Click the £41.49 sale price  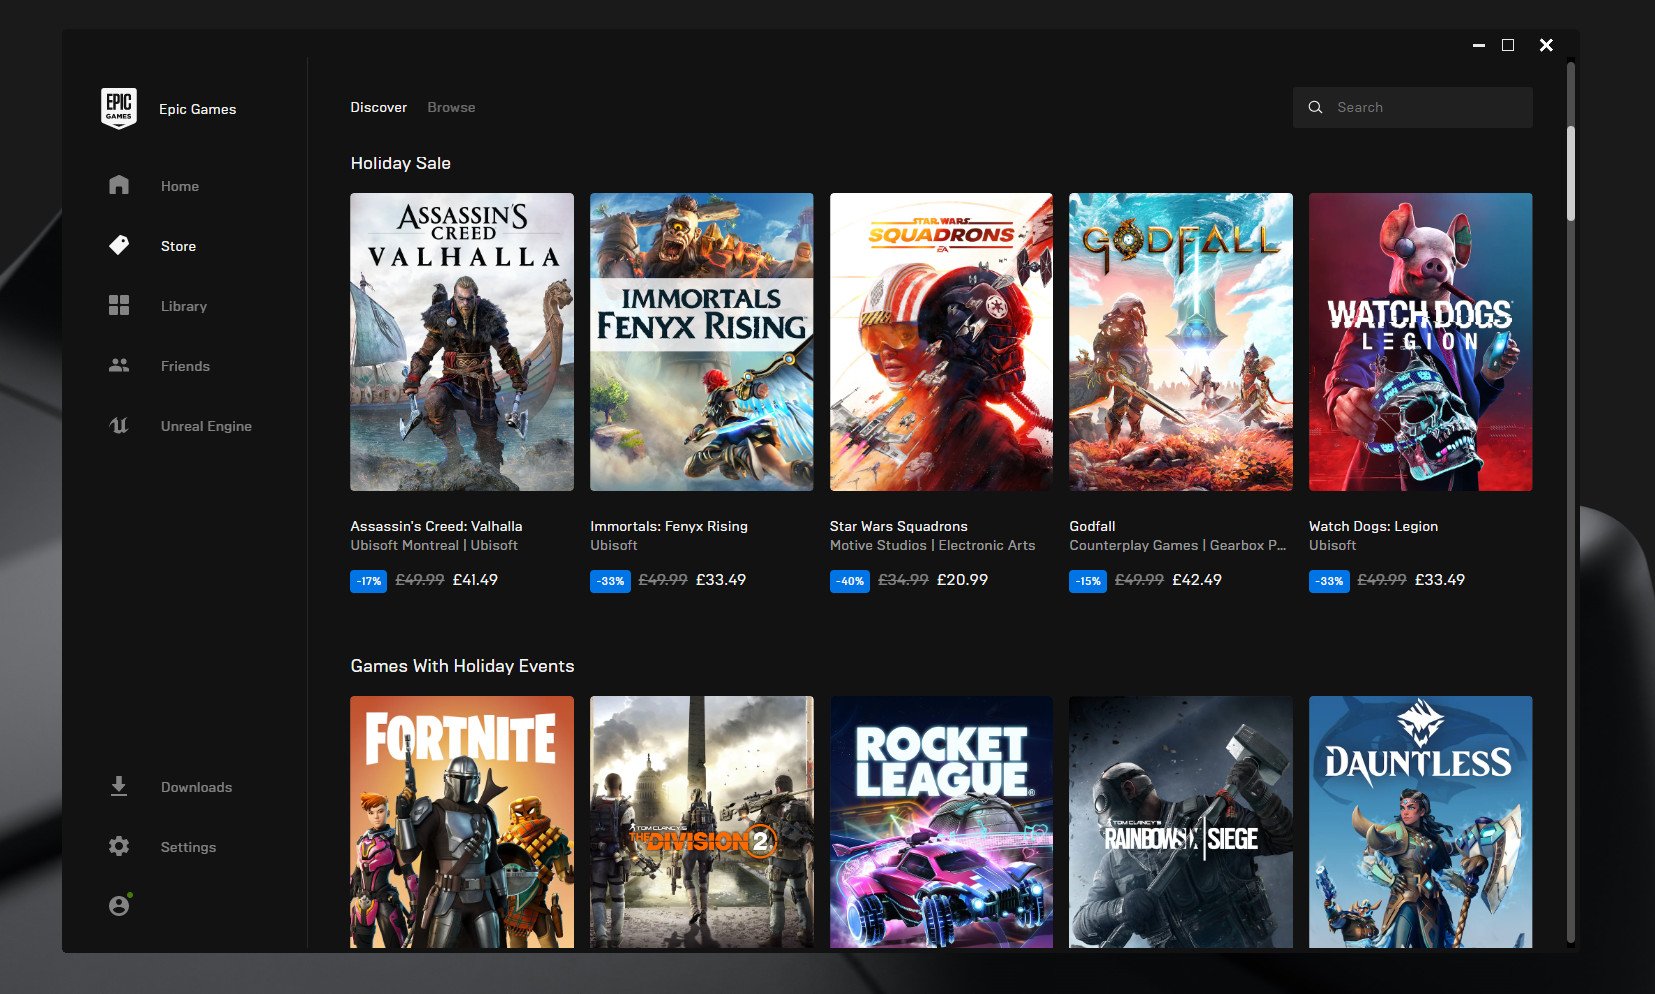pos(475,580)
